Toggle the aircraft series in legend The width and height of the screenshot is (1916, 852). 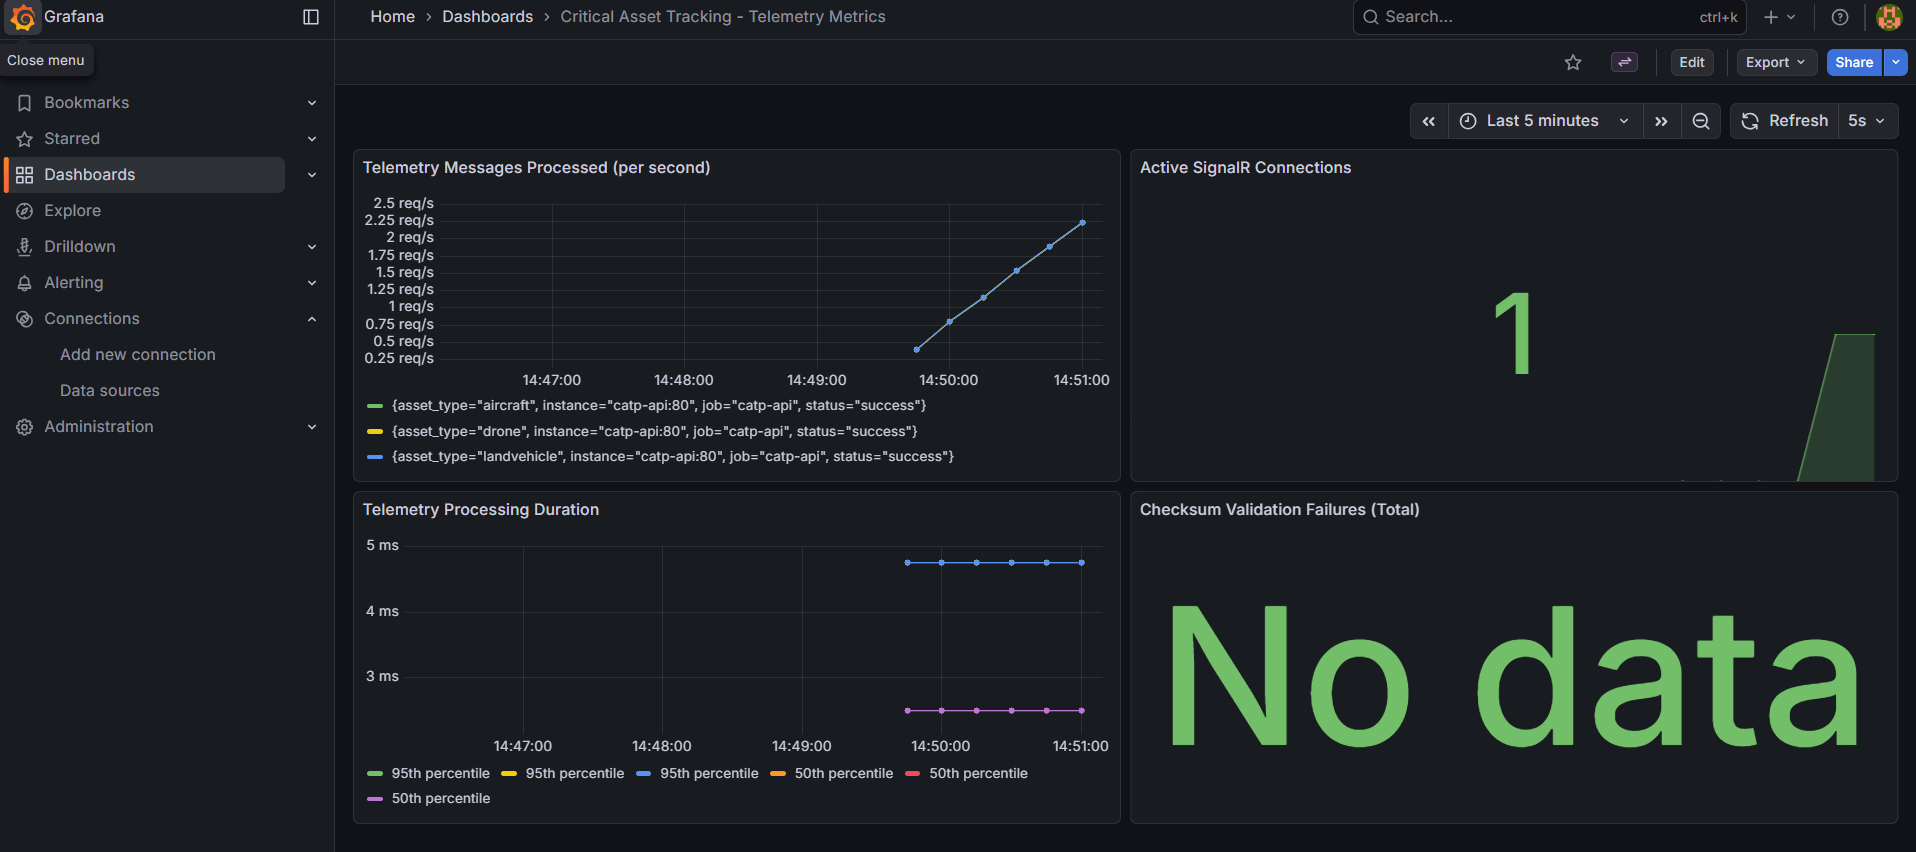(659, 406)
